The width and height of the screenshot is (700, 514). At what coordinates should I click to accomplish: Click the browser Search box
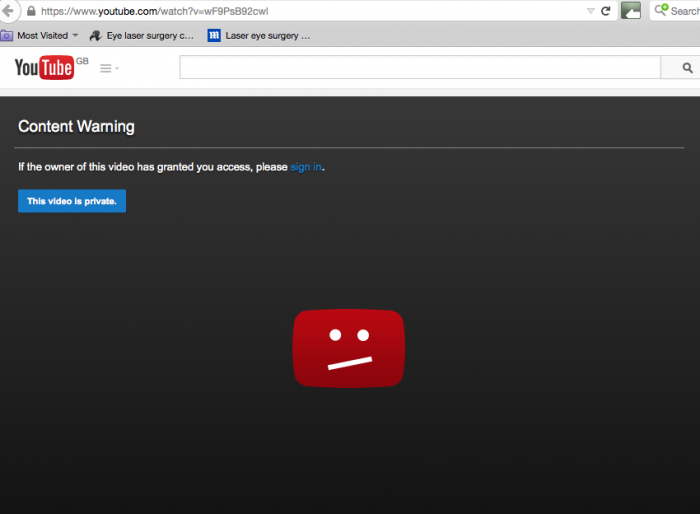coord(684,11)
